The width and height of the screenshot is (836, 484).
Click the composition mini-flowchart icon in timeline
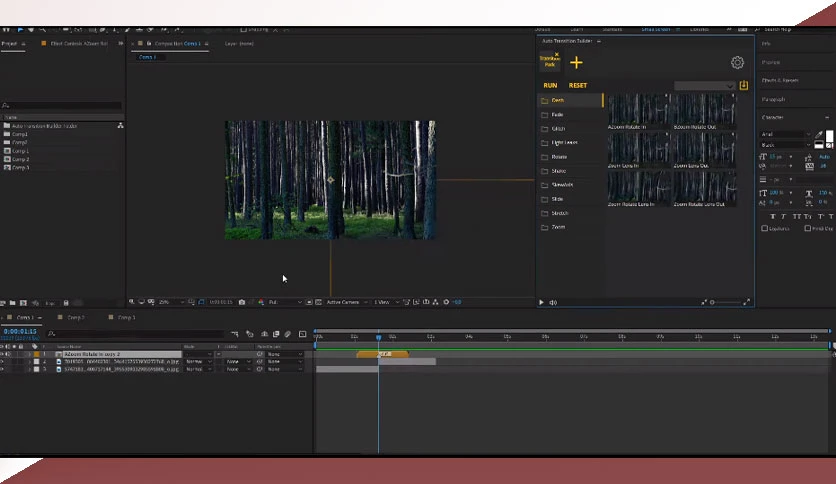point(235,334)
